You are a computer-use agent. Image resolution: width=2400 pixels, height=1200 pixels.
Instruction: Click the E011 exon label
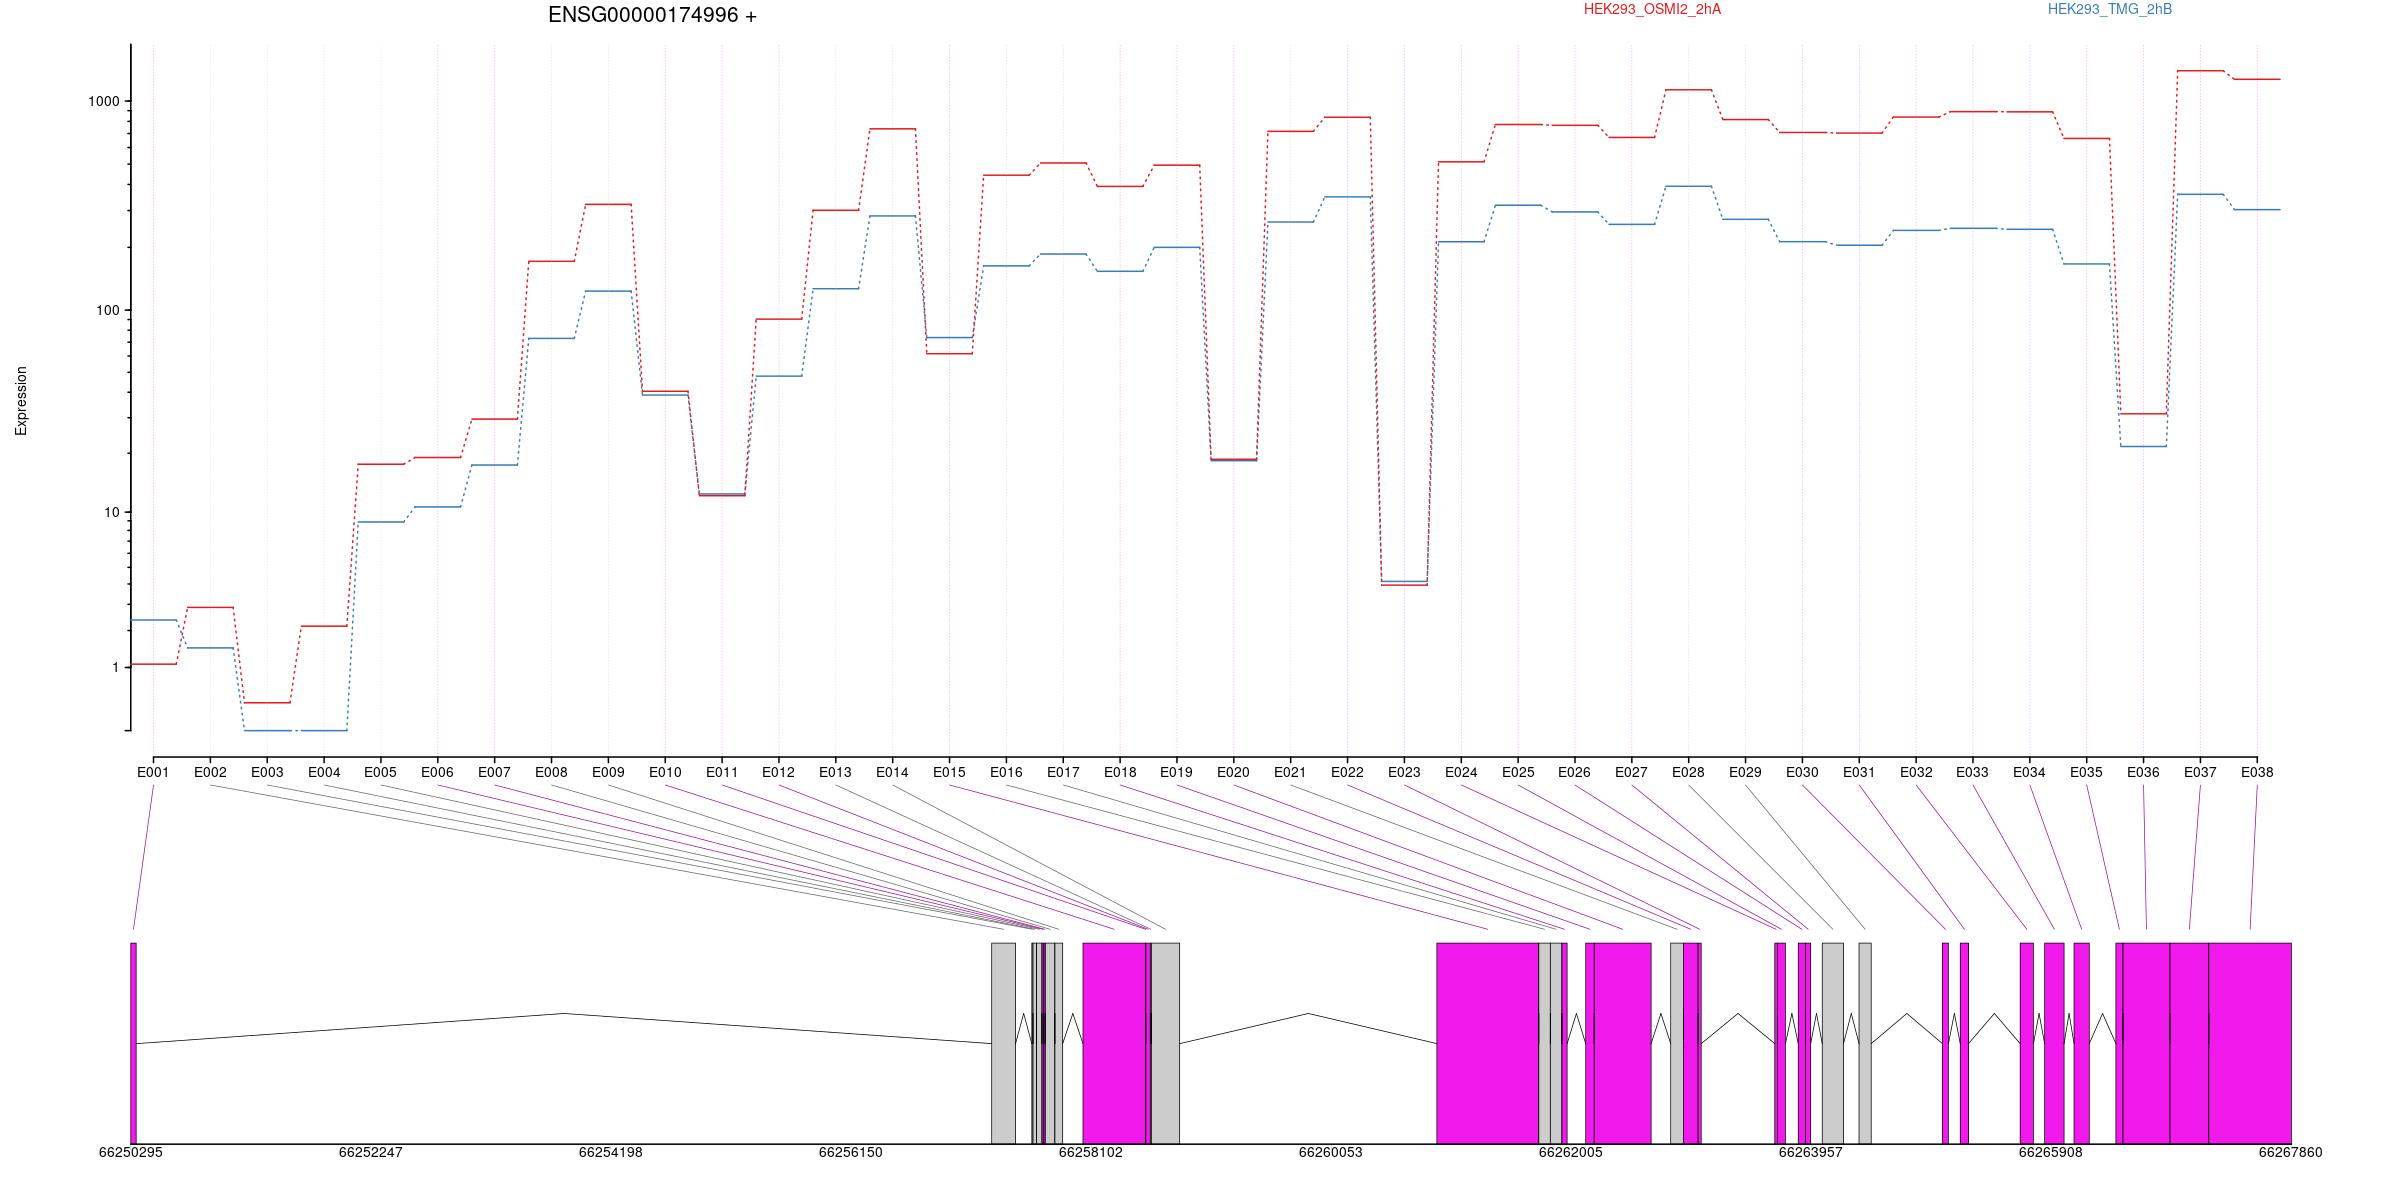click(722, 772)
